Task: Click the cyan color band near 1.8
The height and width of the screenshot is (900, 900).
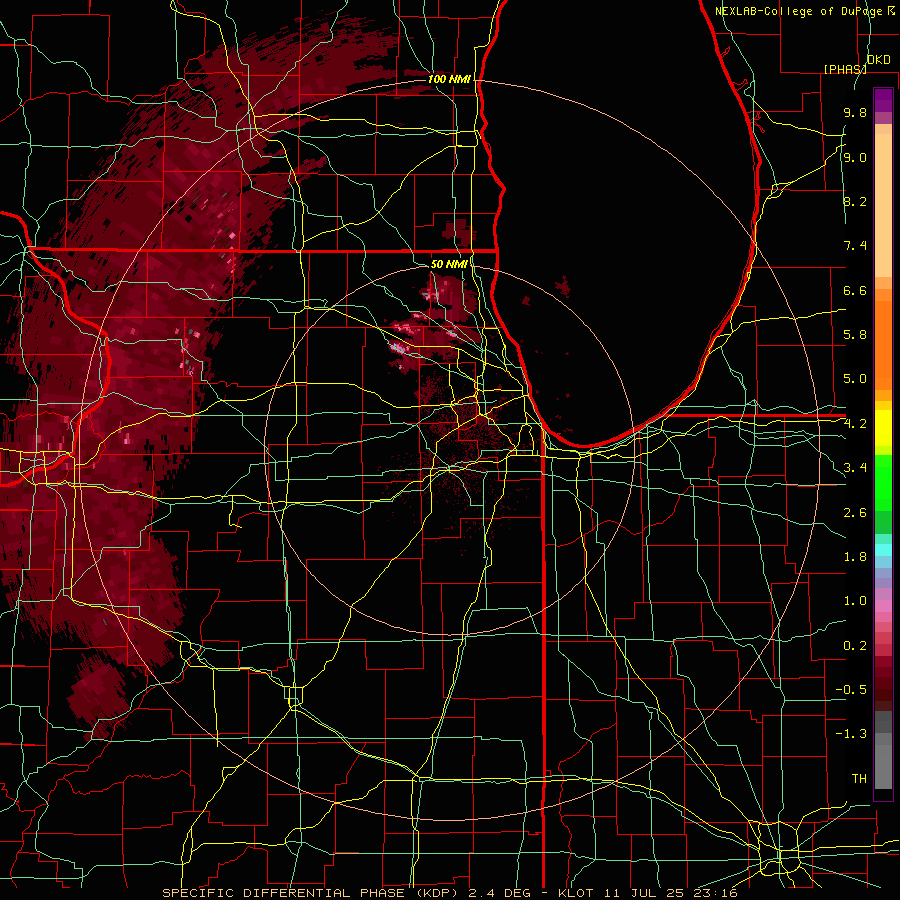Action: pyautogui.click(x=883, y=550)
